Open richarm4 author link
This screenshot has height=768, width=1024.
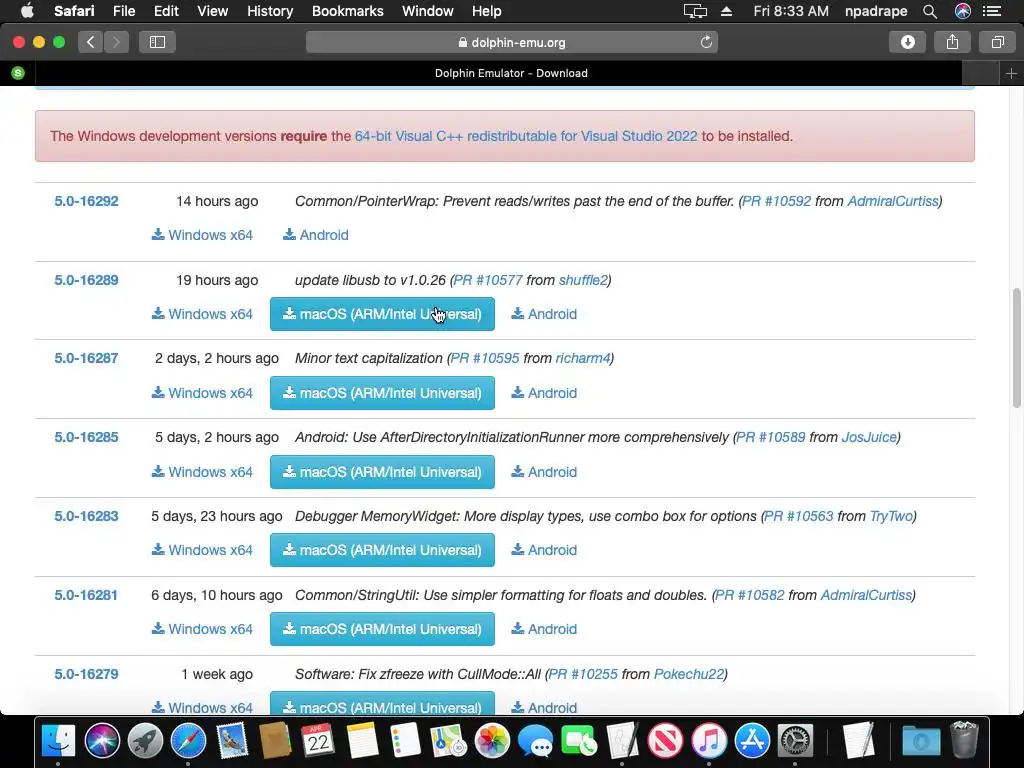click(x=583, y=358)
